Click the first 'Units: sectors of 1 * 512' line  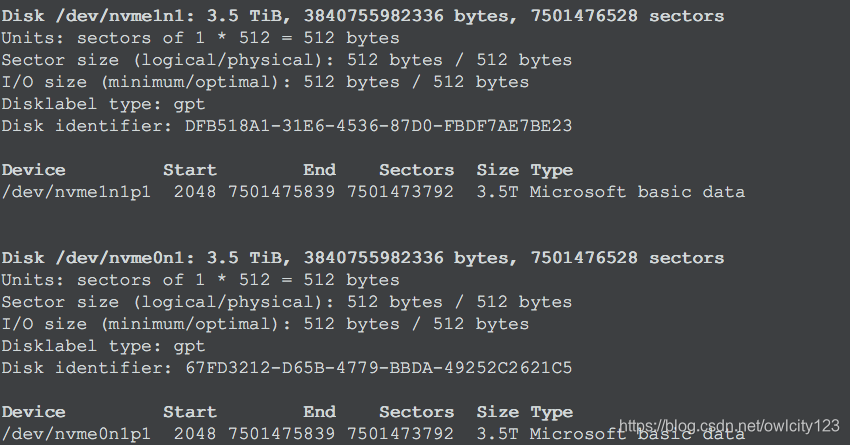point(200,38)
